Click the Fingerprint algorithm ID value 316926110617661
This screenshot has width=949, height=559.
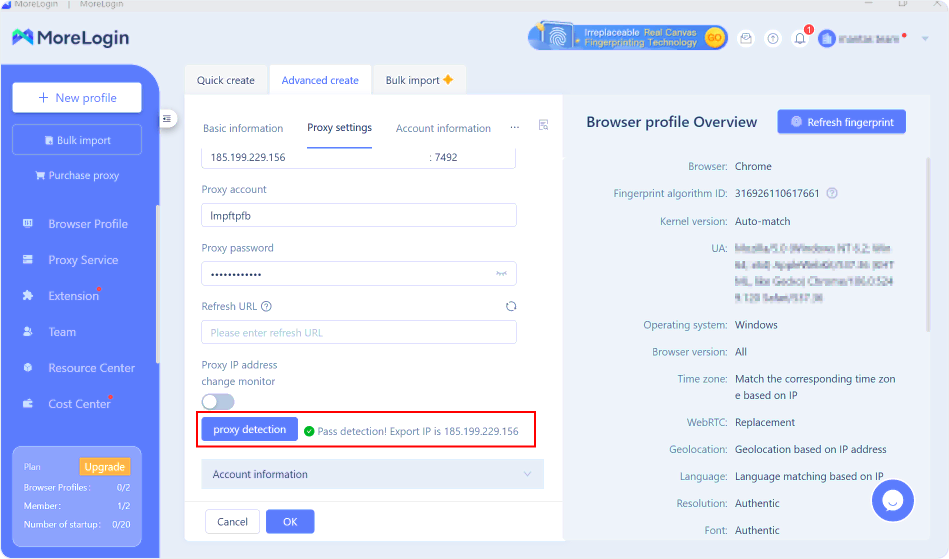click(777, 194)
